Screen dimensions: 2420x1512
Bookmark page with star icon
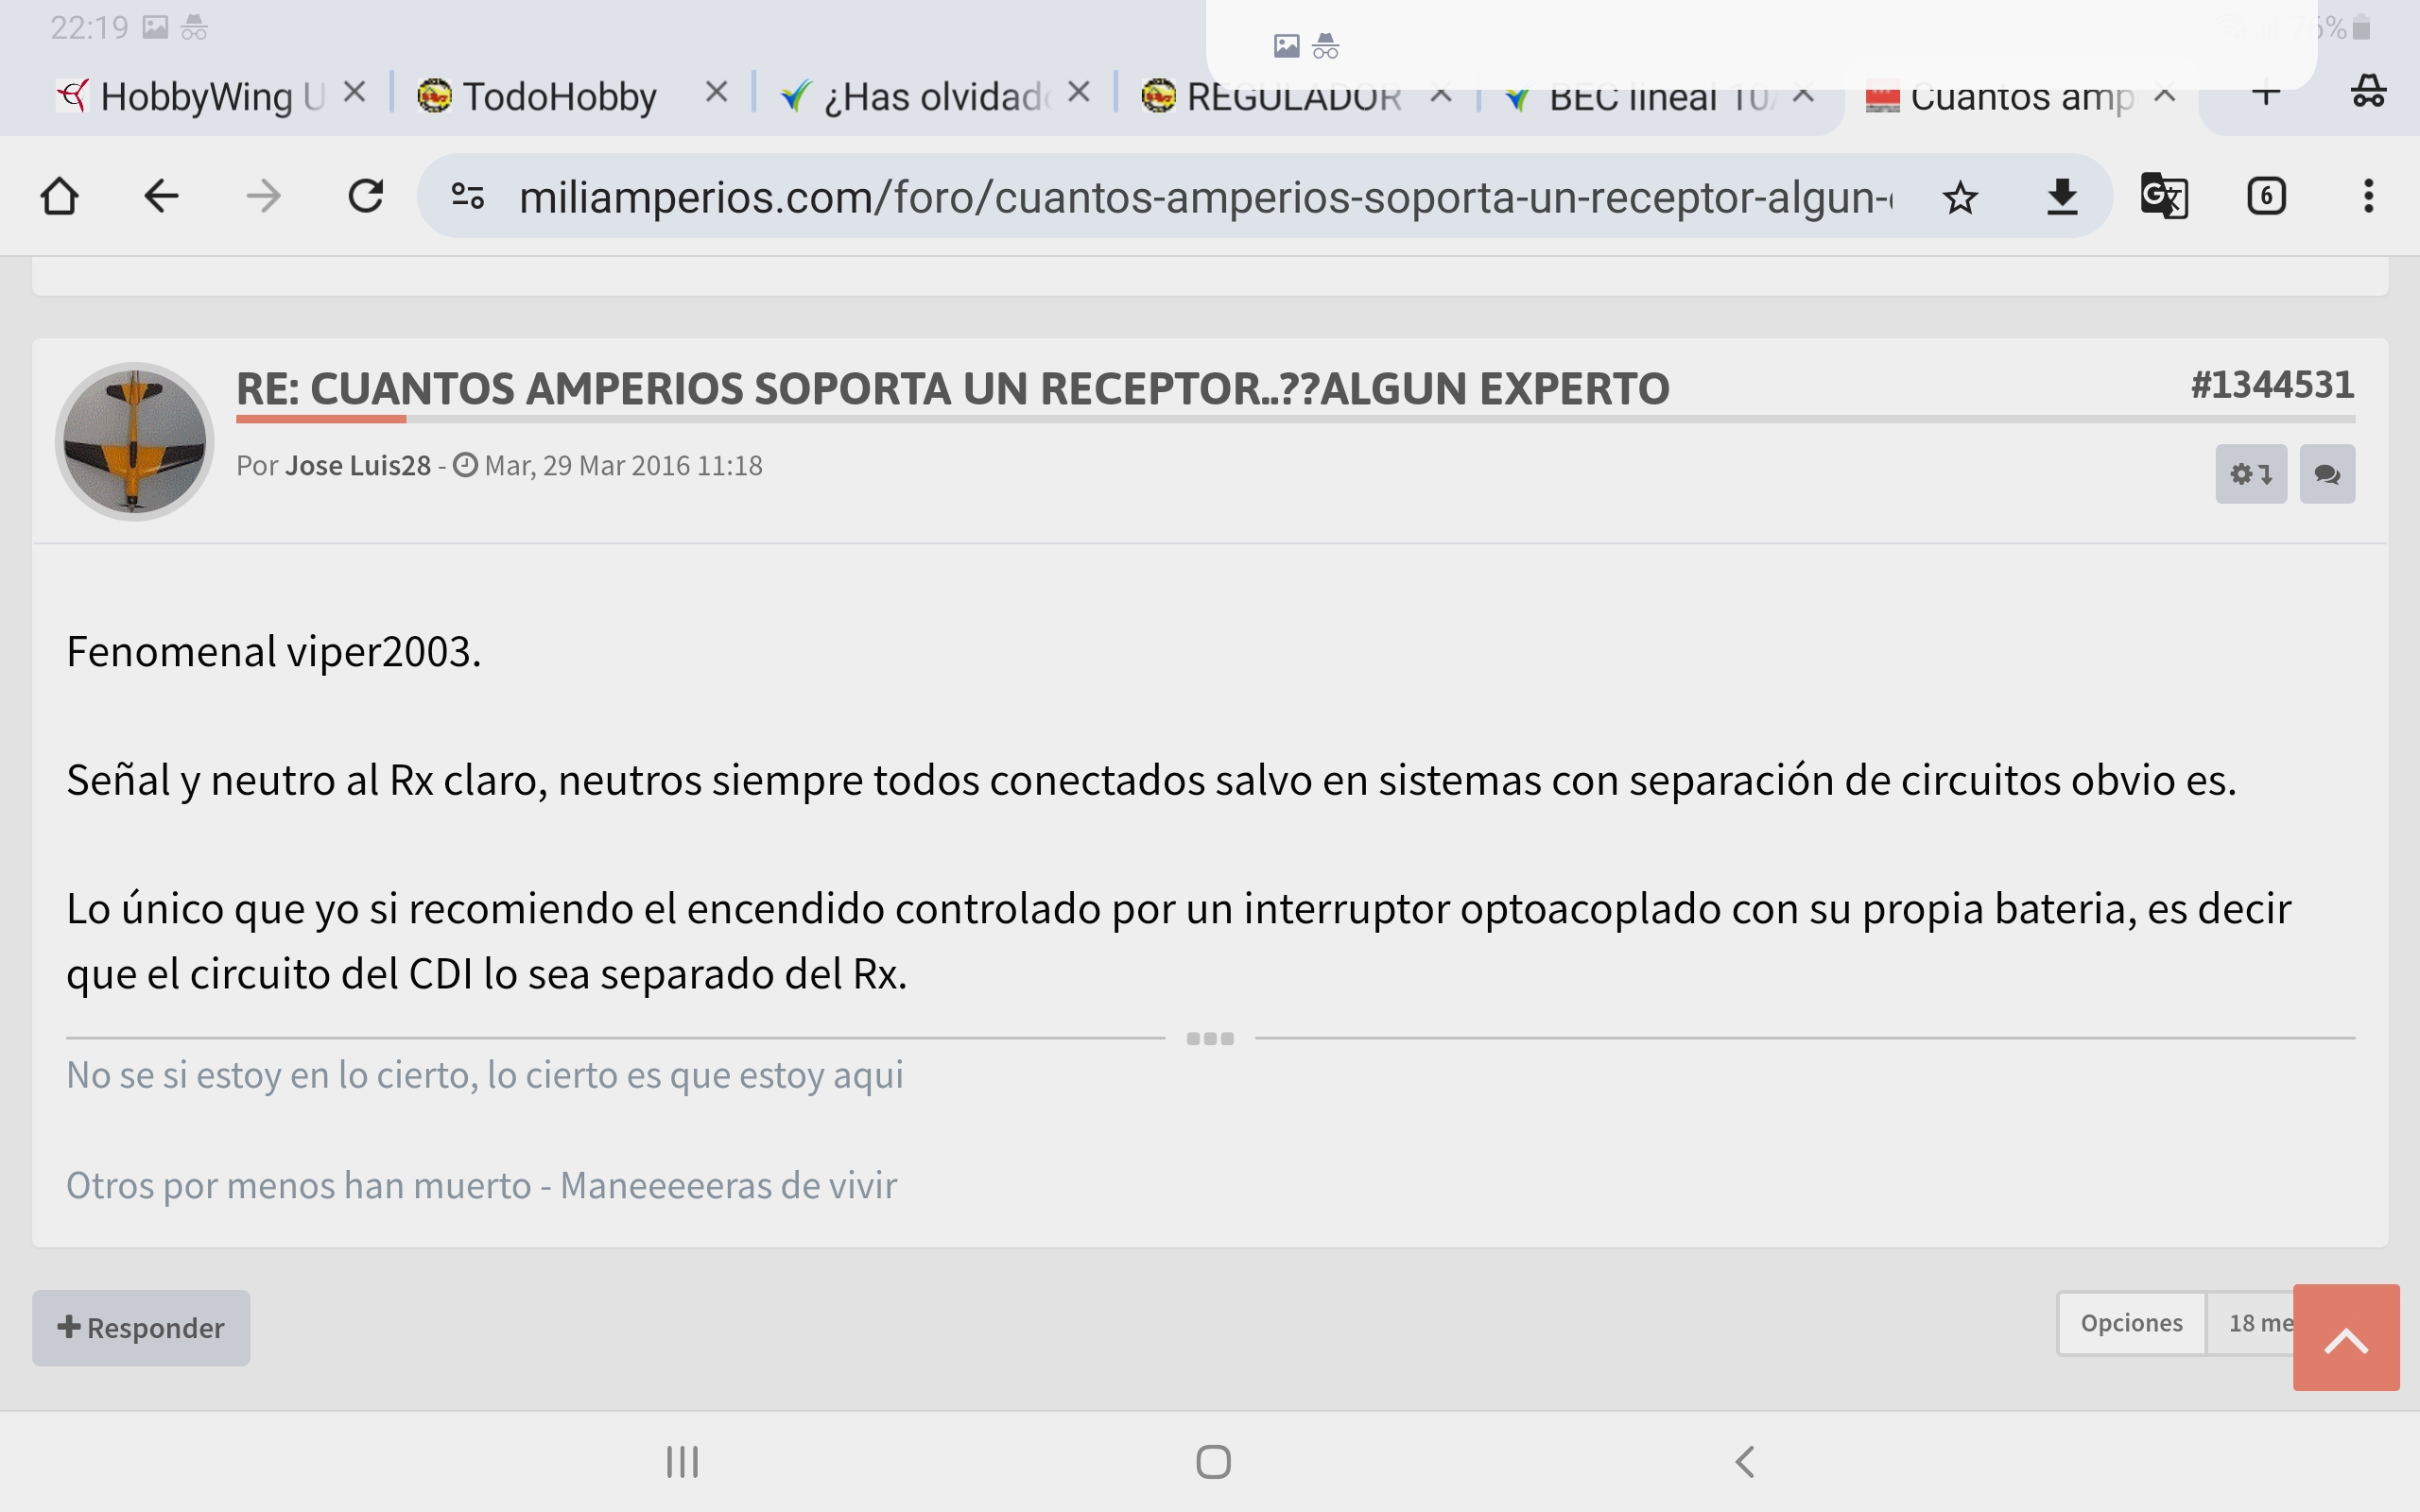pyautogui.click(x=1960, y=197)
